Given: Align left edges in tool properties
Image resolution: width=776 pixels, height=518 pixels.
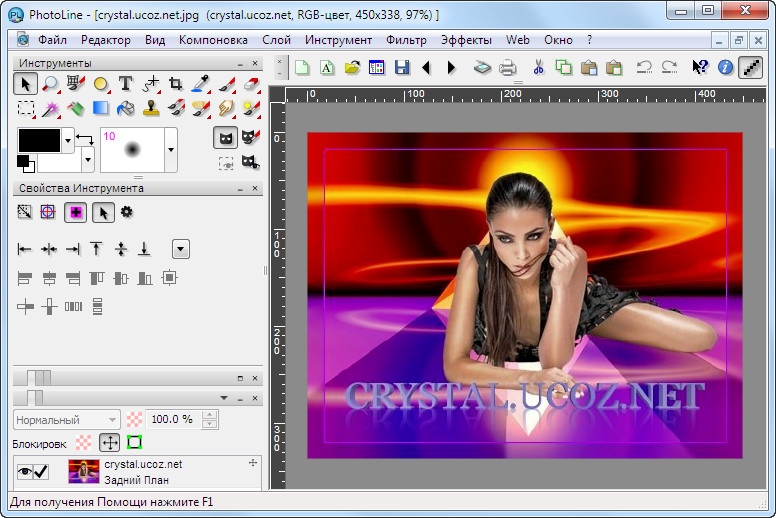Looking at the screenshot, I should [24, 249].
